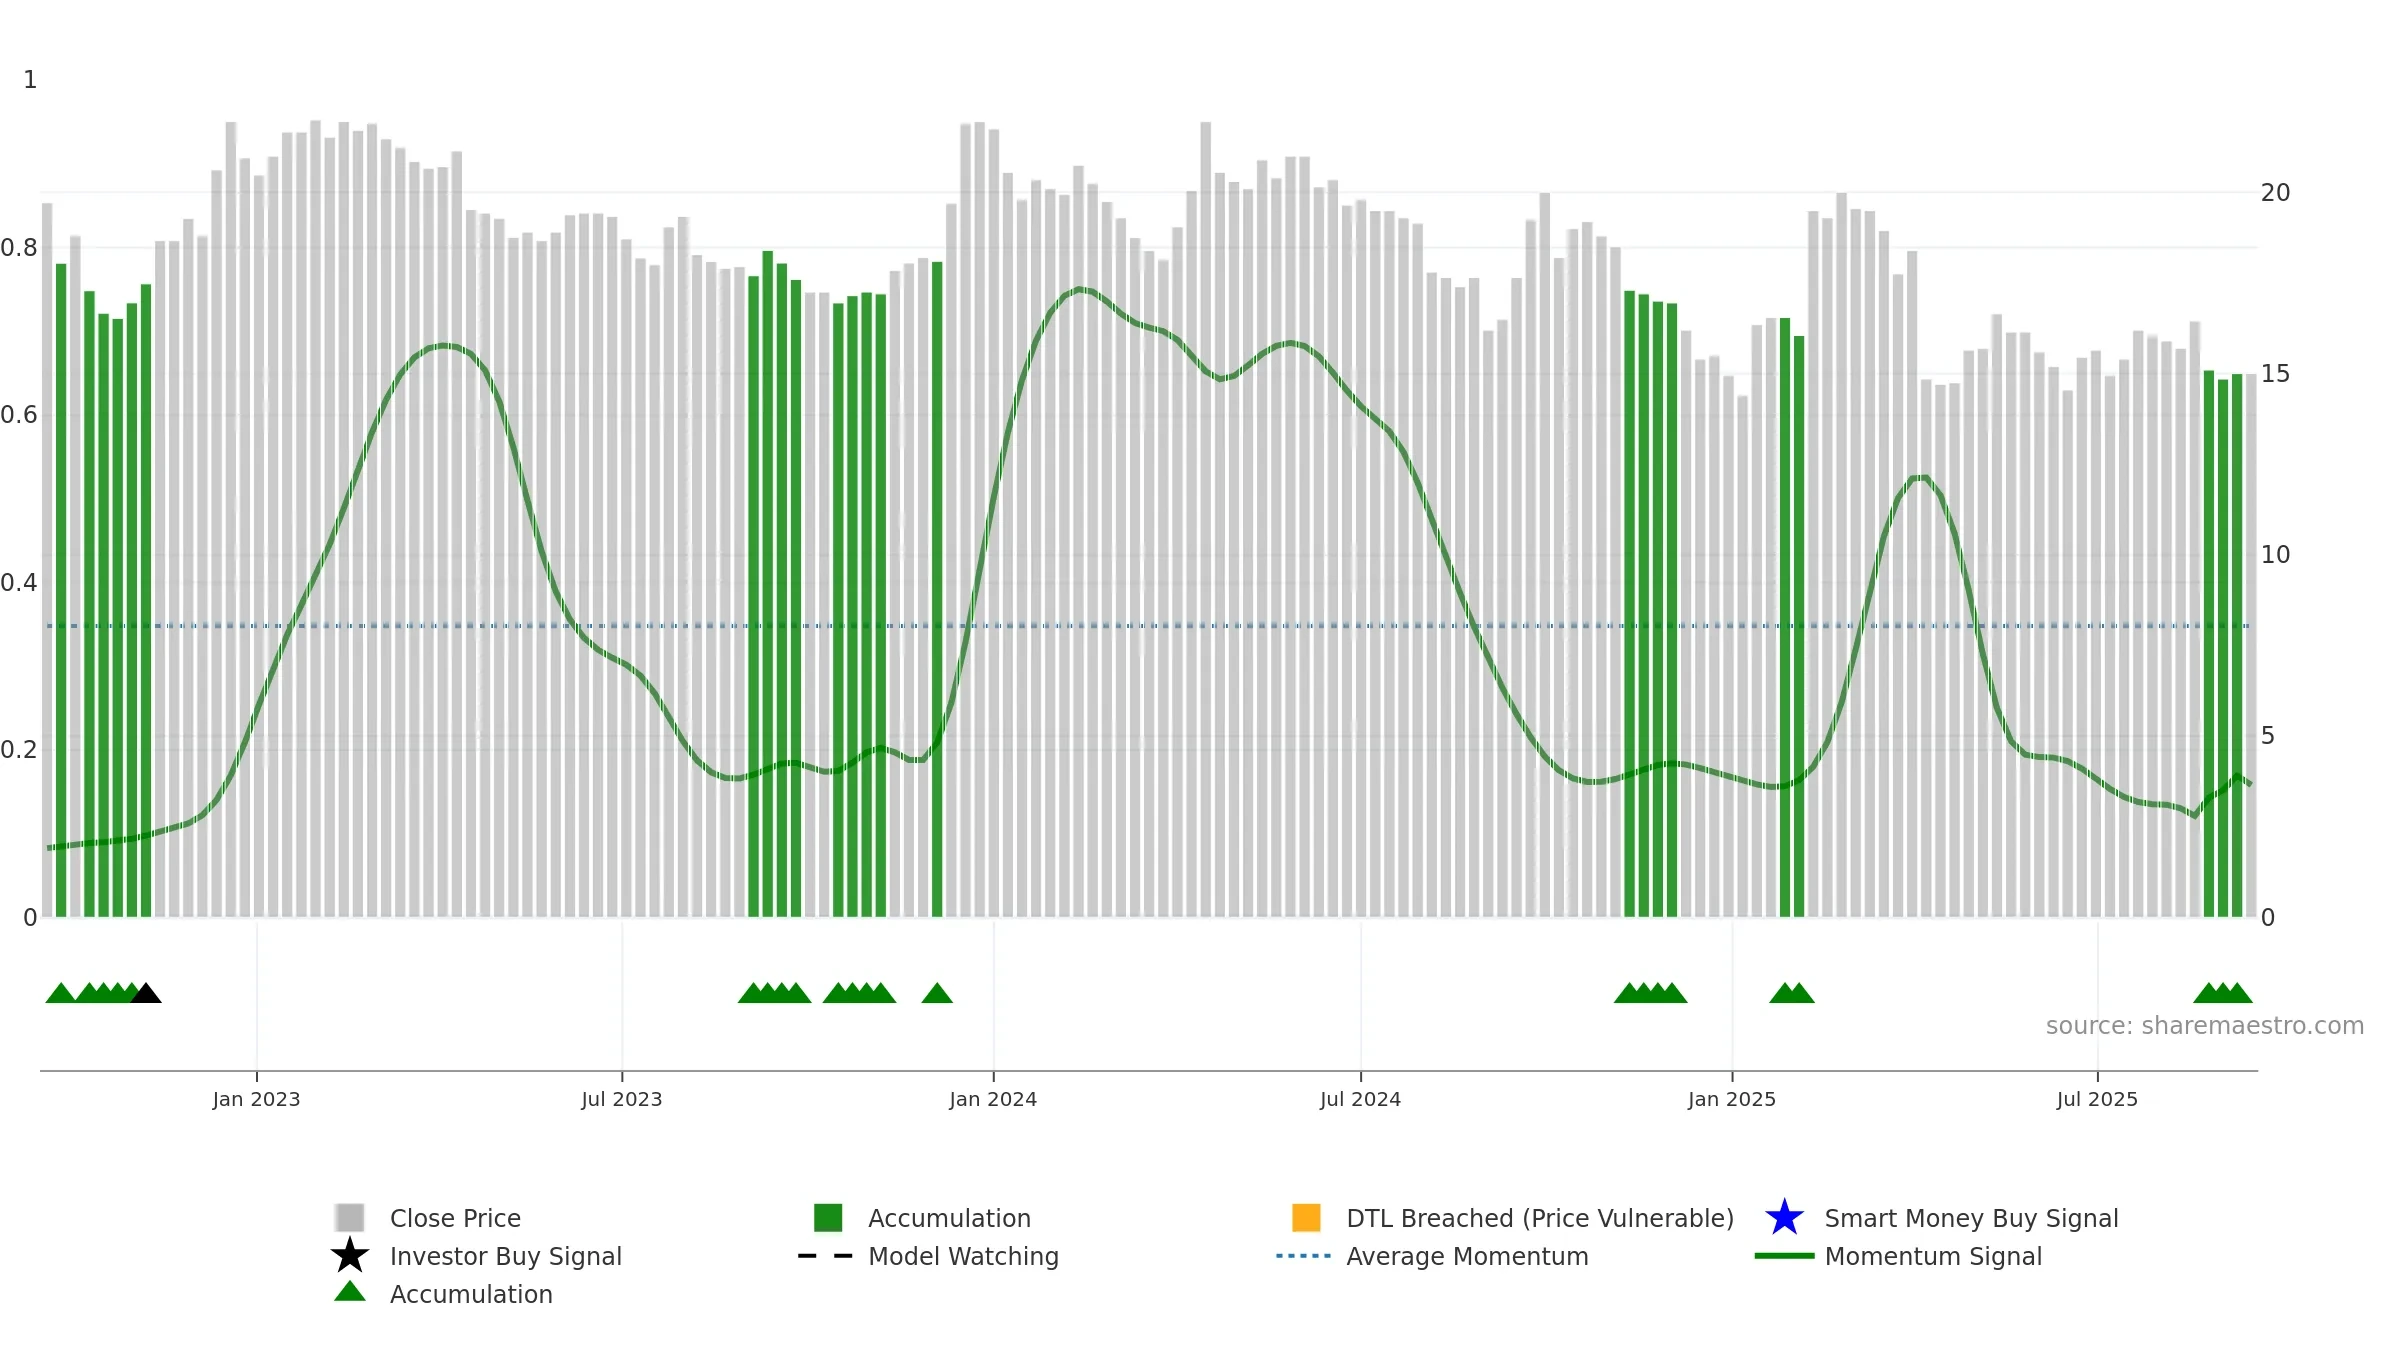Click the lone accumulation triangle before Jan 2024
Screen dimensions: 2400x1350
[x=937, y=993]
